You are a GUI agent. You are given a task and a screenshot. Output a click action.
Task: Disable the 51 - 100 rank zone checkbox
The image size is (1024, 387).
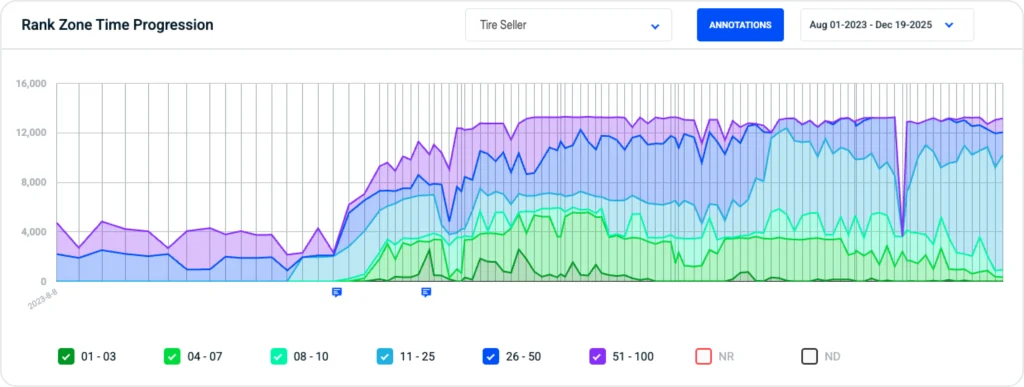[597, 356]
